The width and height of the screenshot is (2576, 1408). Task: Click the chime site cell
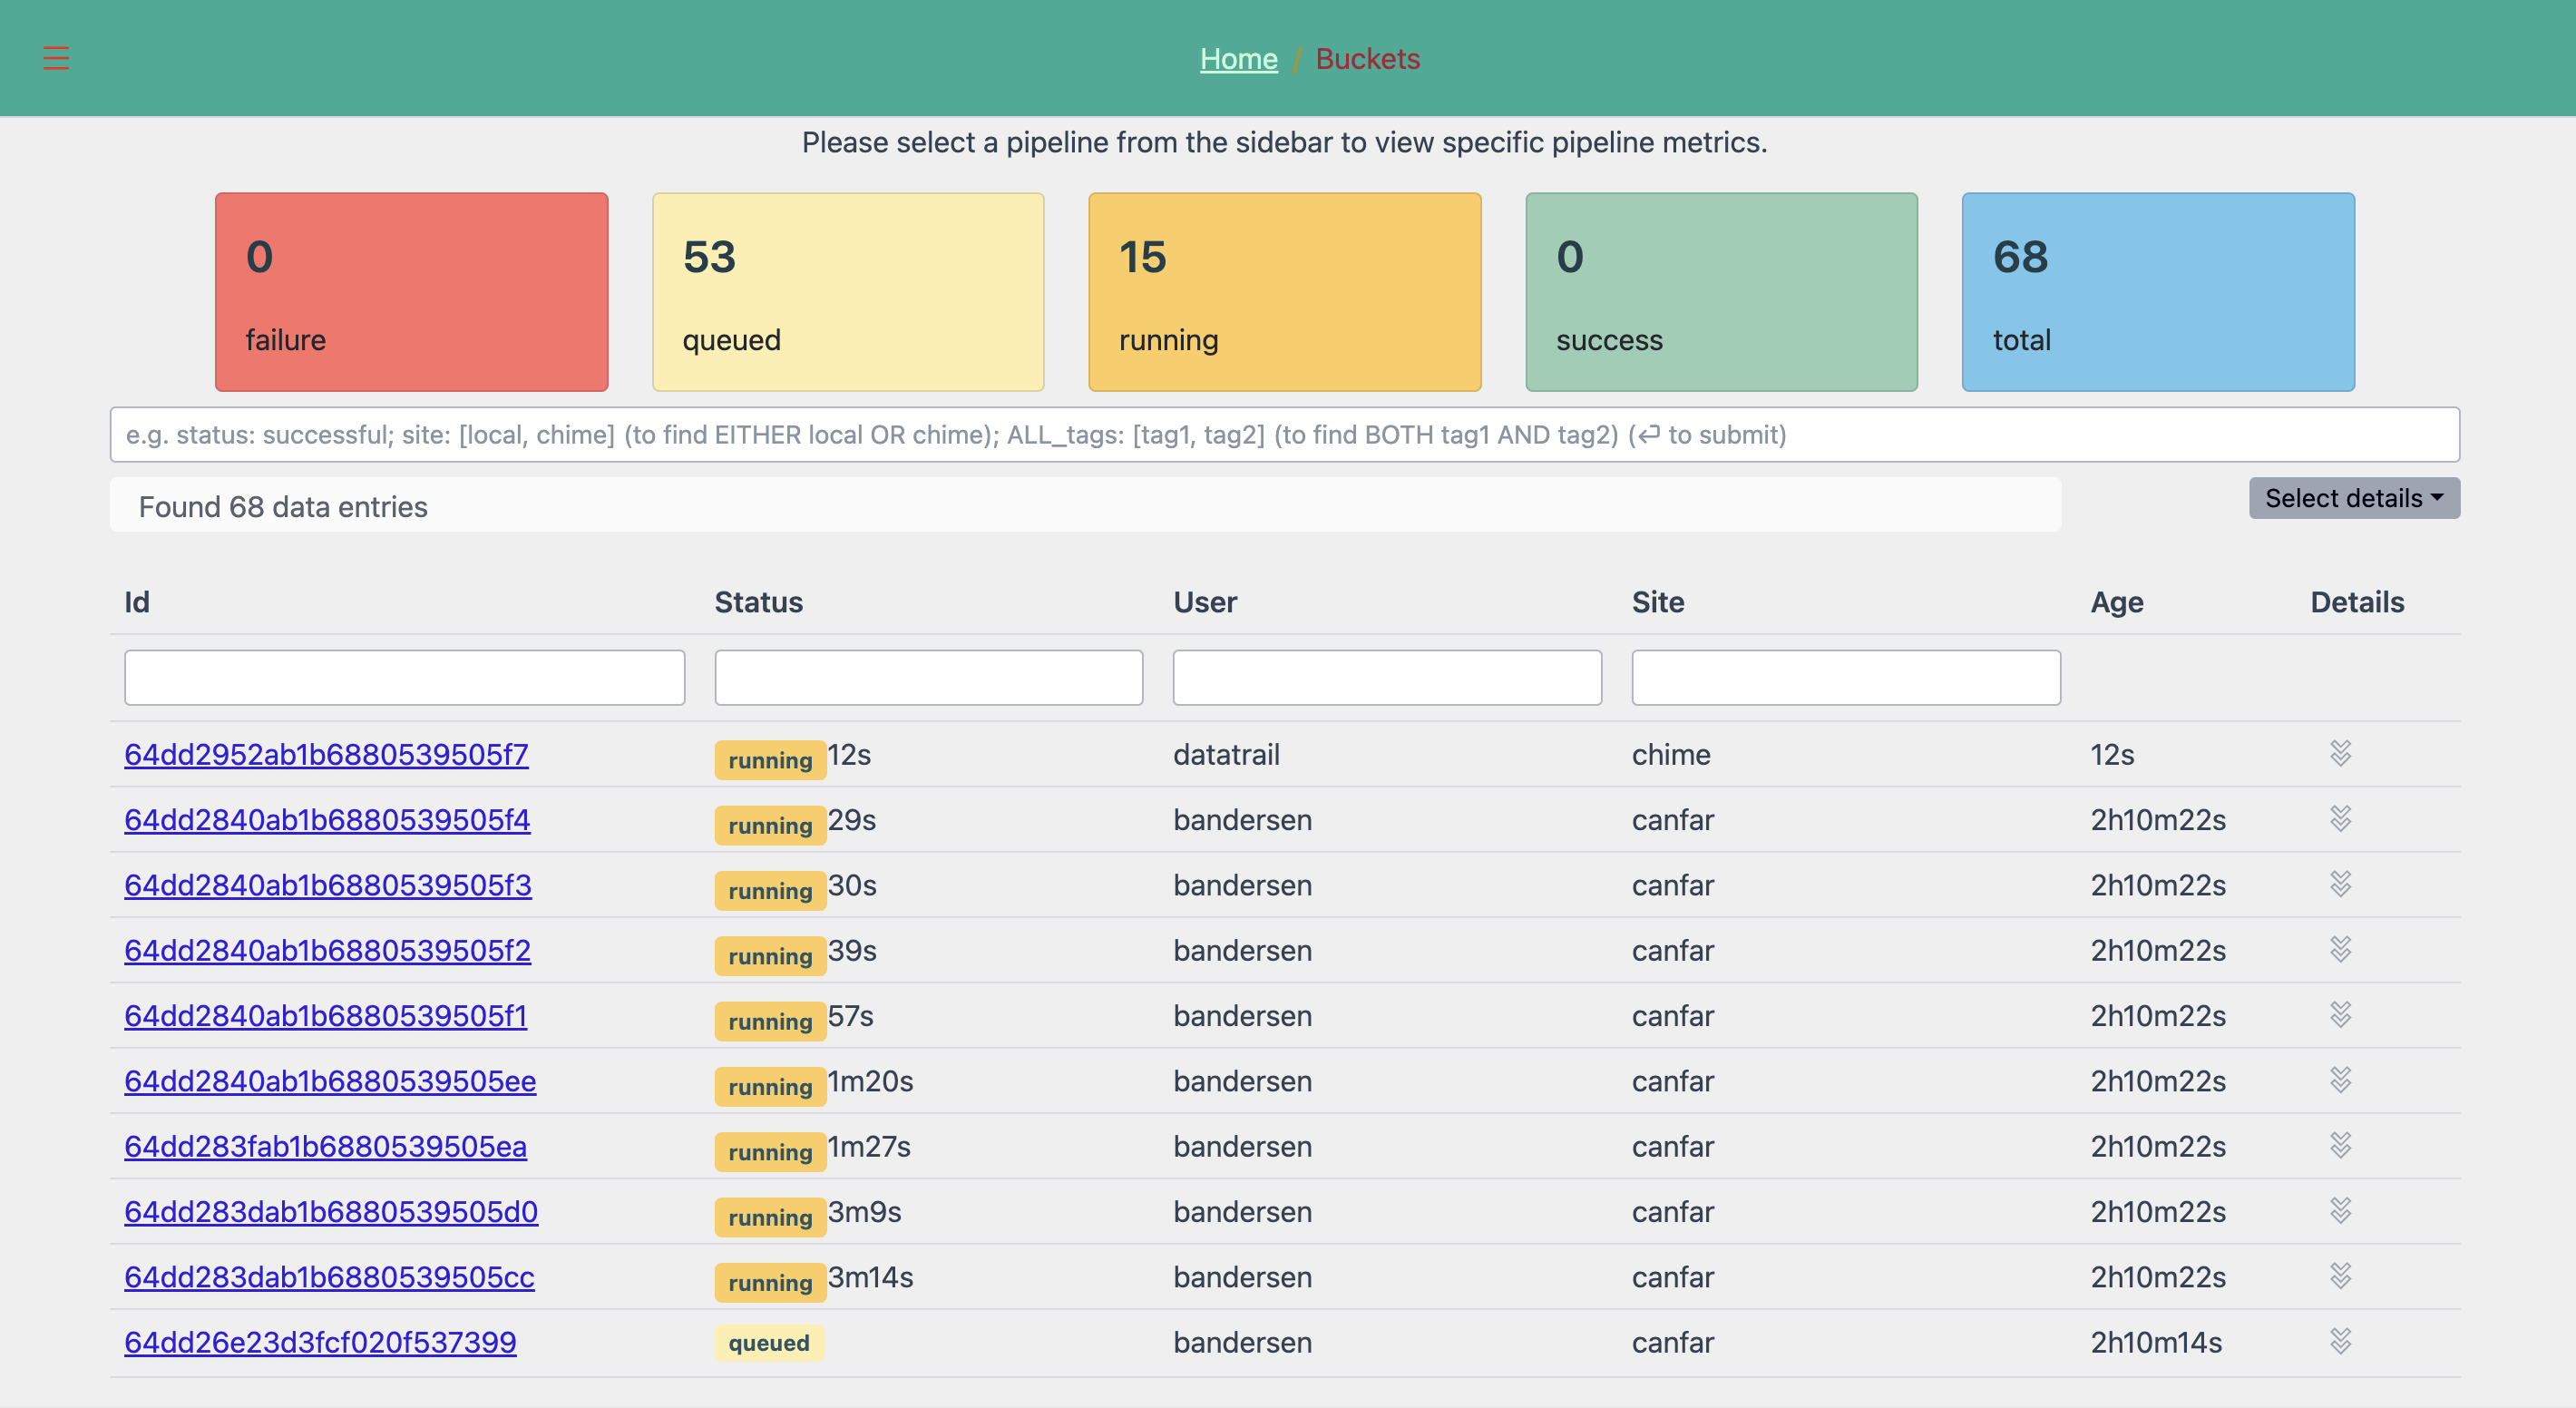1671,755
